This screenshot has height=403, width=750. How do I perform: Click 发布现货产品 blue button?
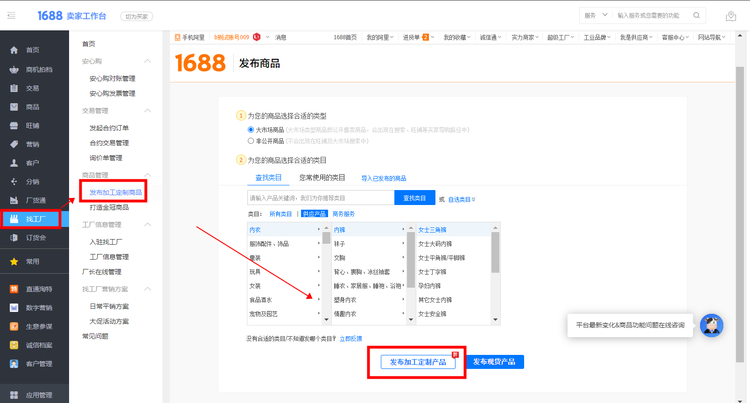pyautogui.click(x=494, y=362)
